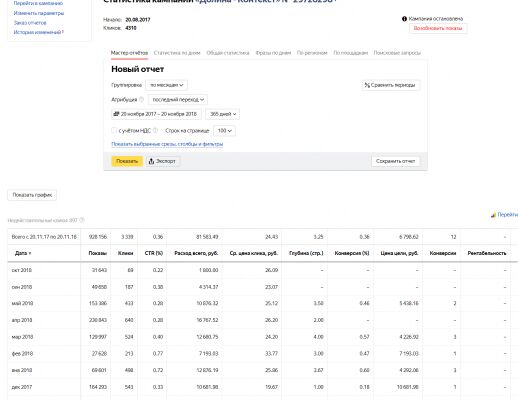Image resolution: width=518 pixels, height=400 pixels.
Task: Switch to the 'Поисковые запросы' tab
Action: tap(397, 53)
